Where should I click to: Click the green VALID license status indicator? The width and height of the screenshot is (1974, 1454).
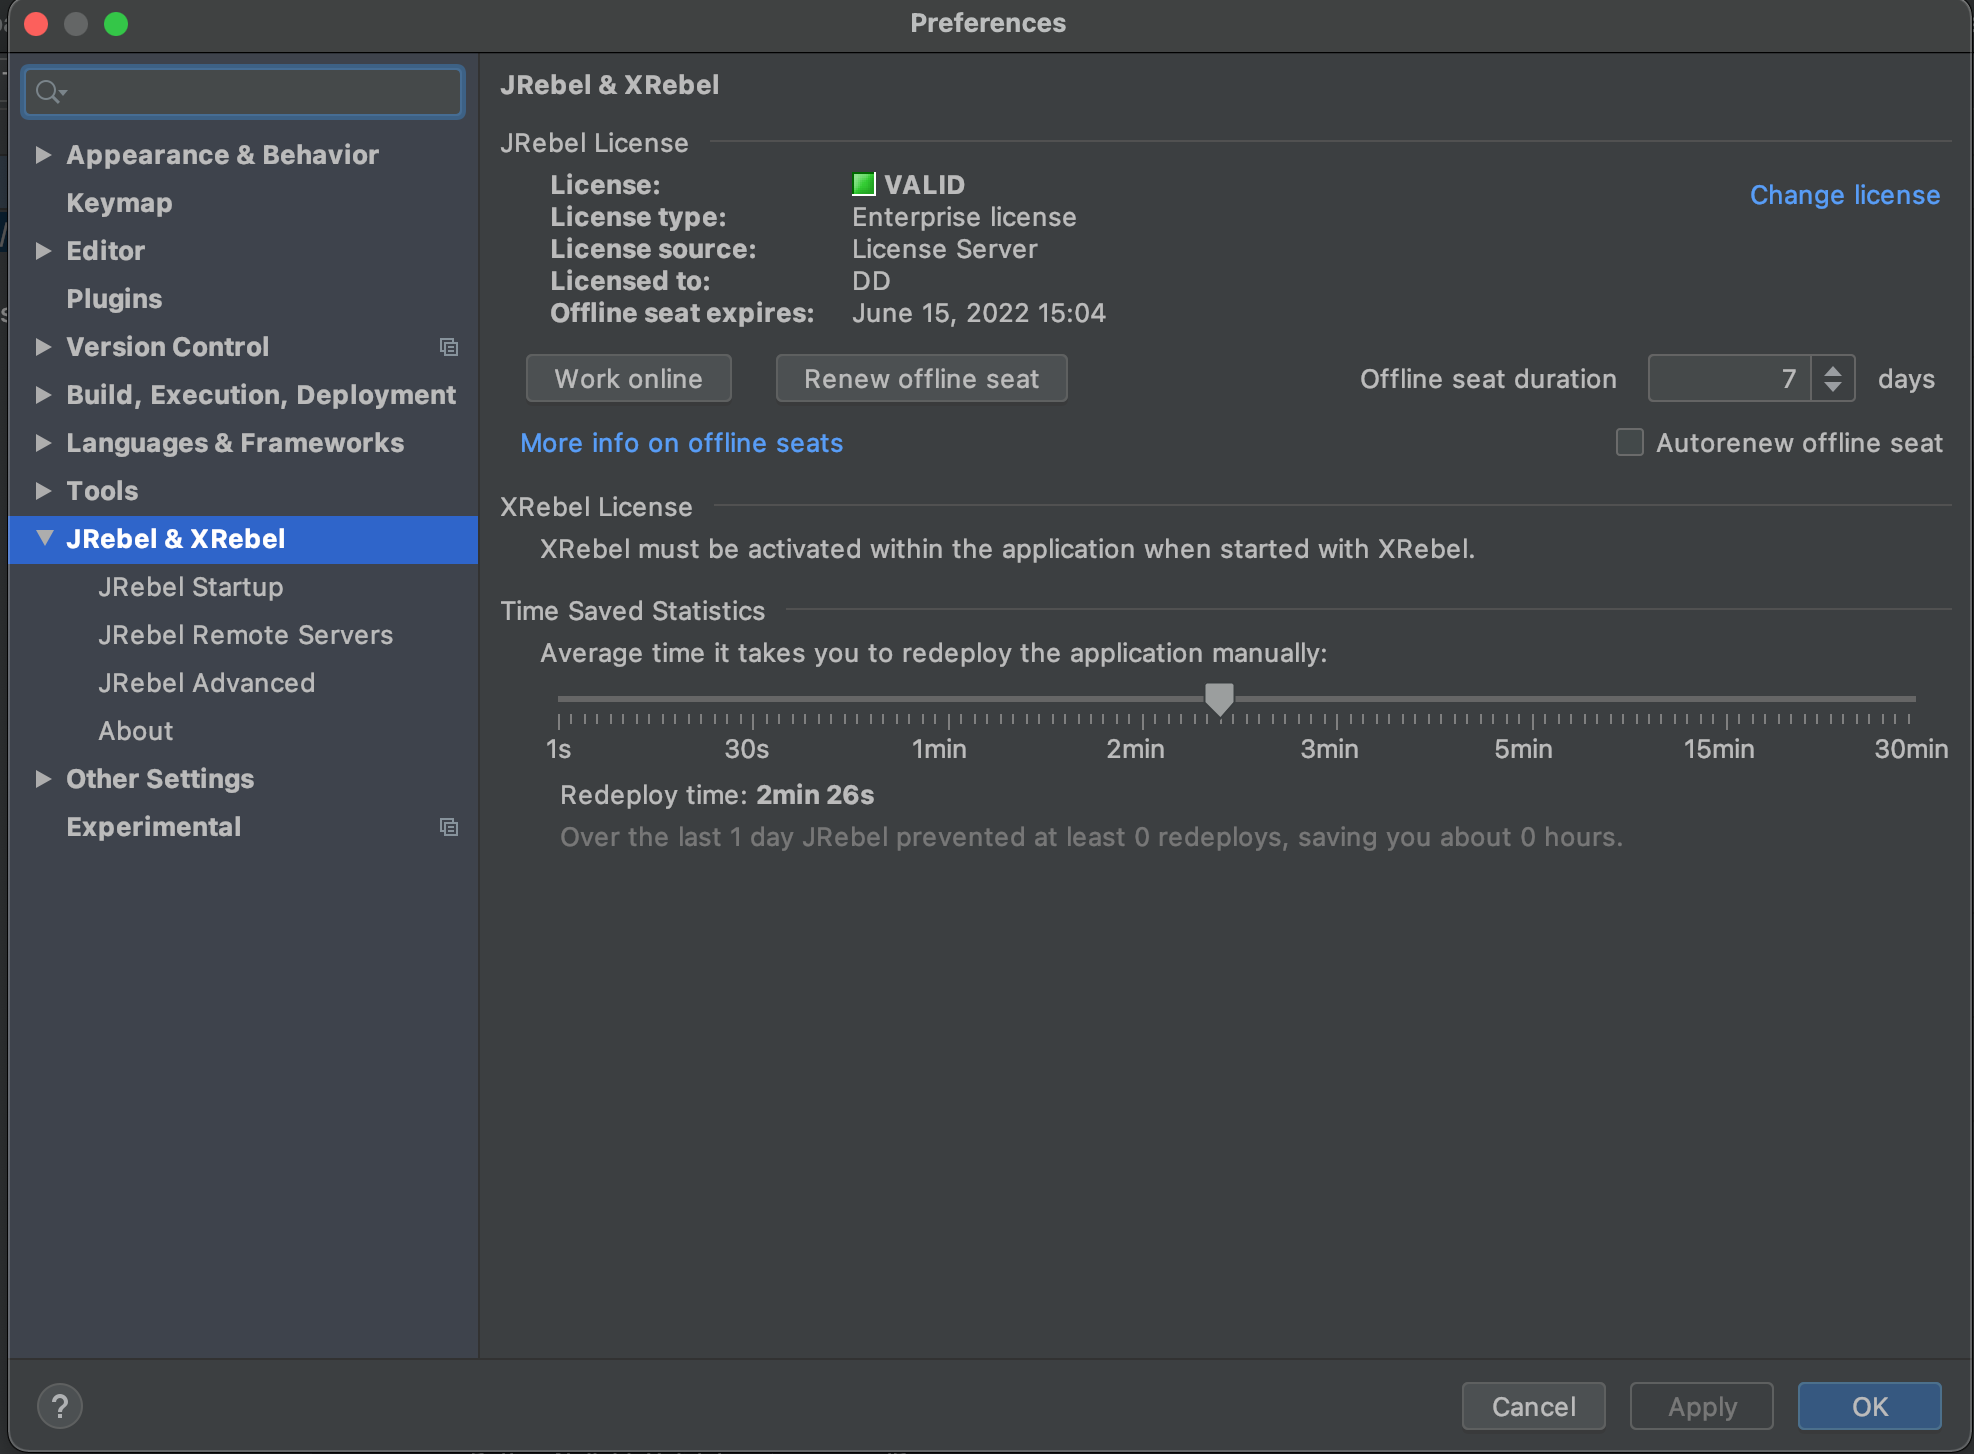coord(863,185)
